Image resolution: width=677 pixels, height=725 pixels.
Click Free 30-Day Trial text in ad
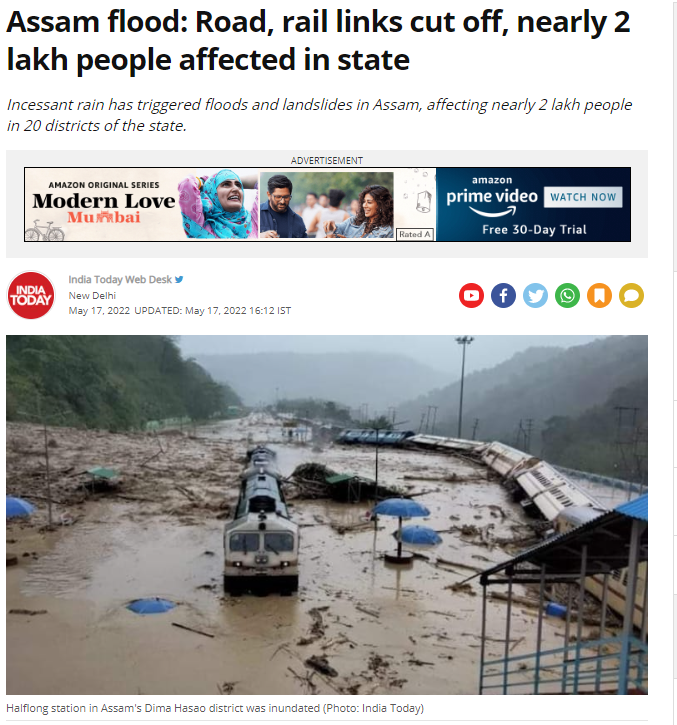click(534, 230)
